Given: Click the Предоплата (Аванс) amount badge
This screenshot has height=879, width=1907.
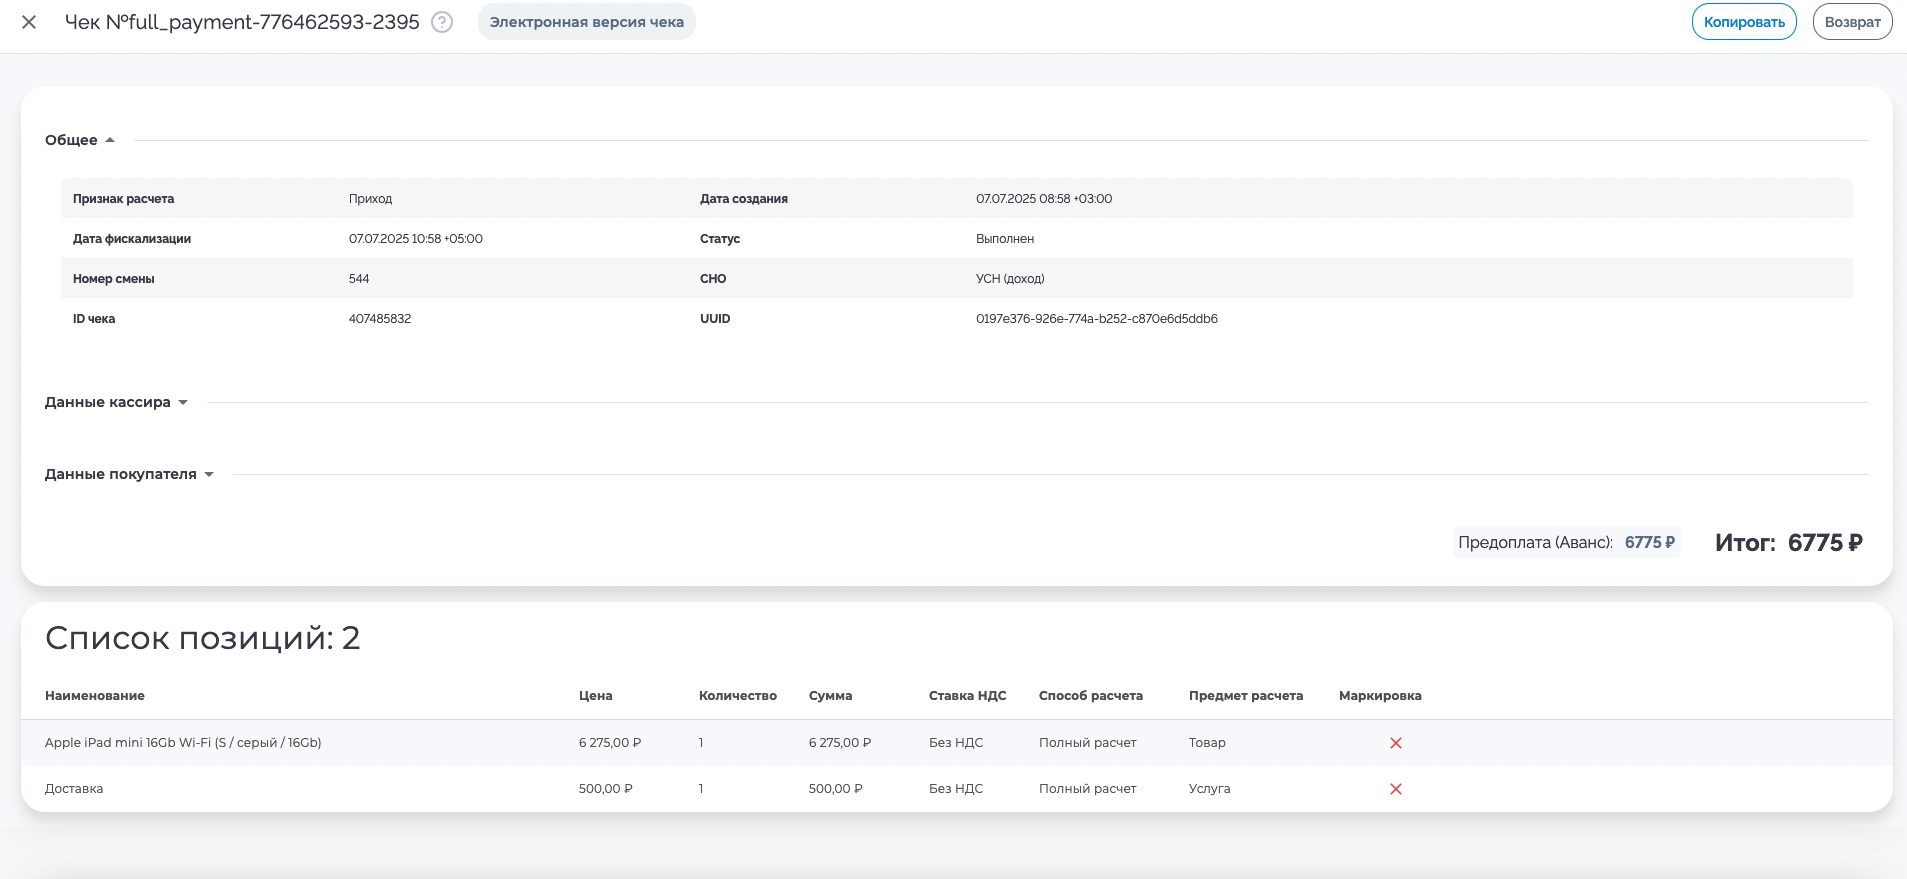Looking at the screenshot, I should pos(1566,542).
